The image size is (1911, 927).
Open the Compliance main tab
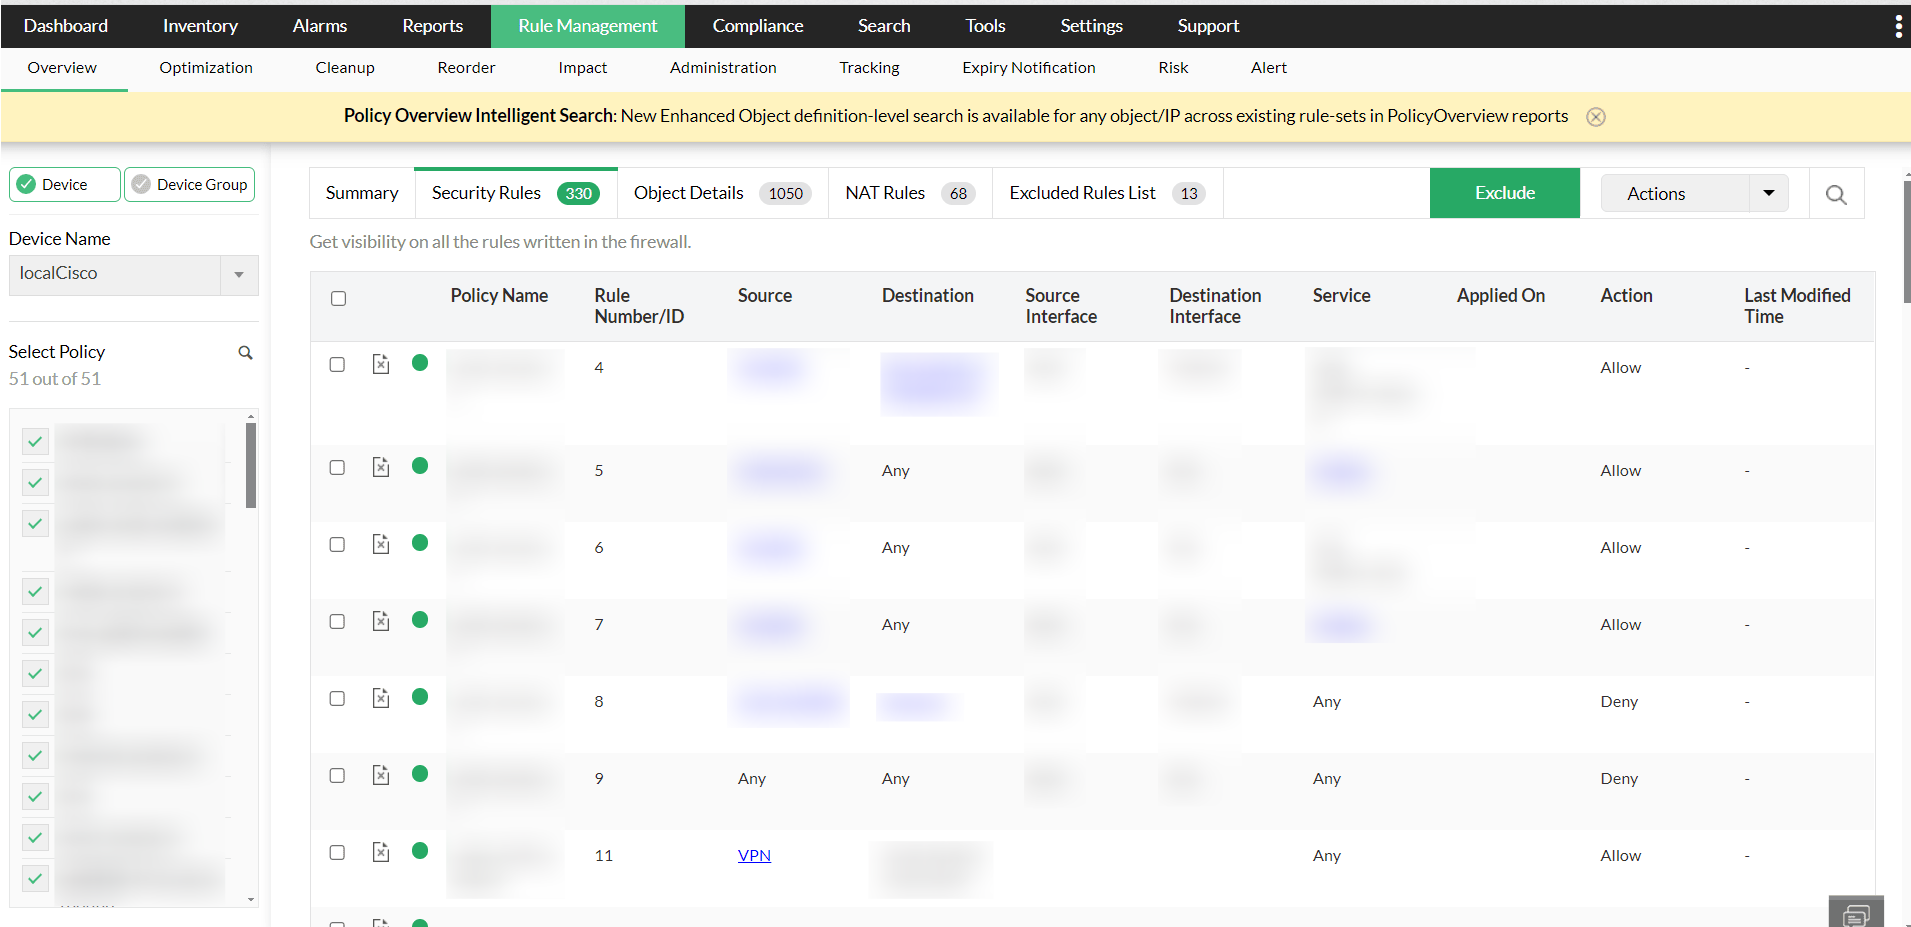click(758, 26)
